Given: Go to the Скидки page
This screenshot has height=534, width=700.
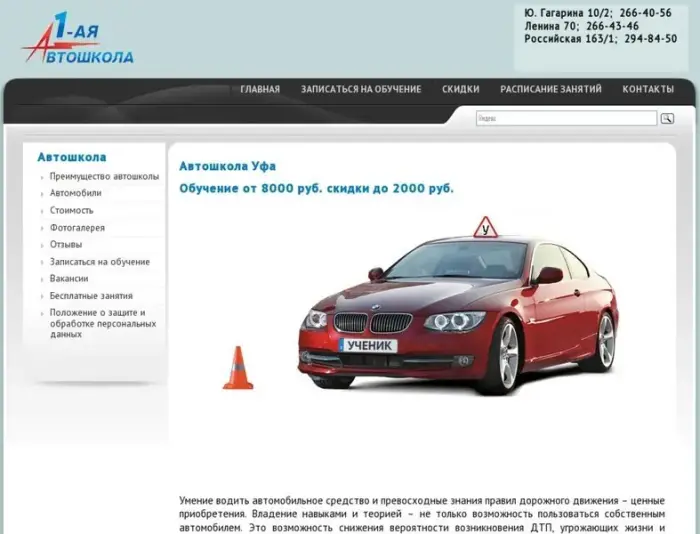Looking at the screenshot, I should [461, 89].
